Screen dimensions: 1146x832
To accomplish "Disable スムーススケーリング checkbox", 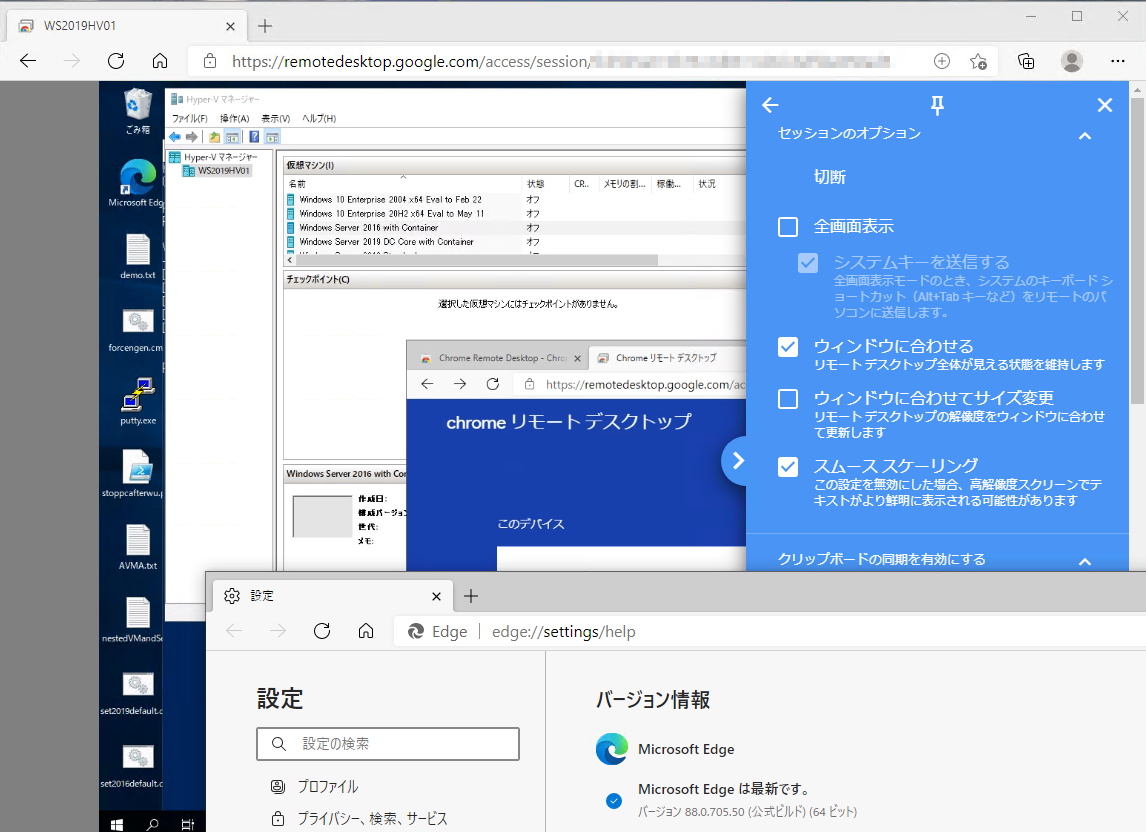I will coord(788,466).
